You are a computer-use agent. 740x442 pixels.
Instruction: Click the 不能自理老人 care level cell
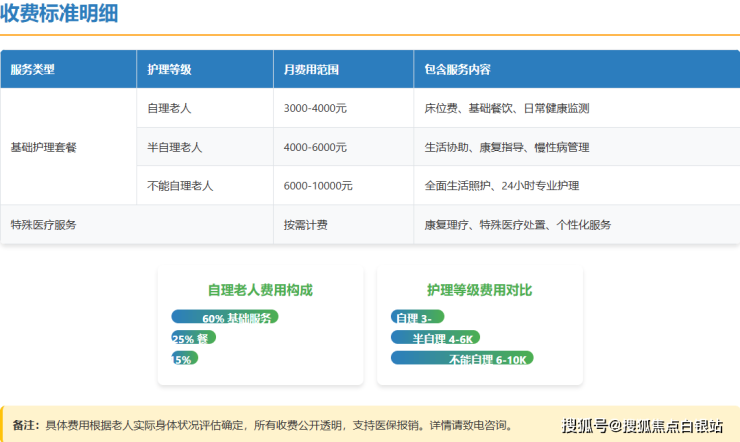click(180, 186)
